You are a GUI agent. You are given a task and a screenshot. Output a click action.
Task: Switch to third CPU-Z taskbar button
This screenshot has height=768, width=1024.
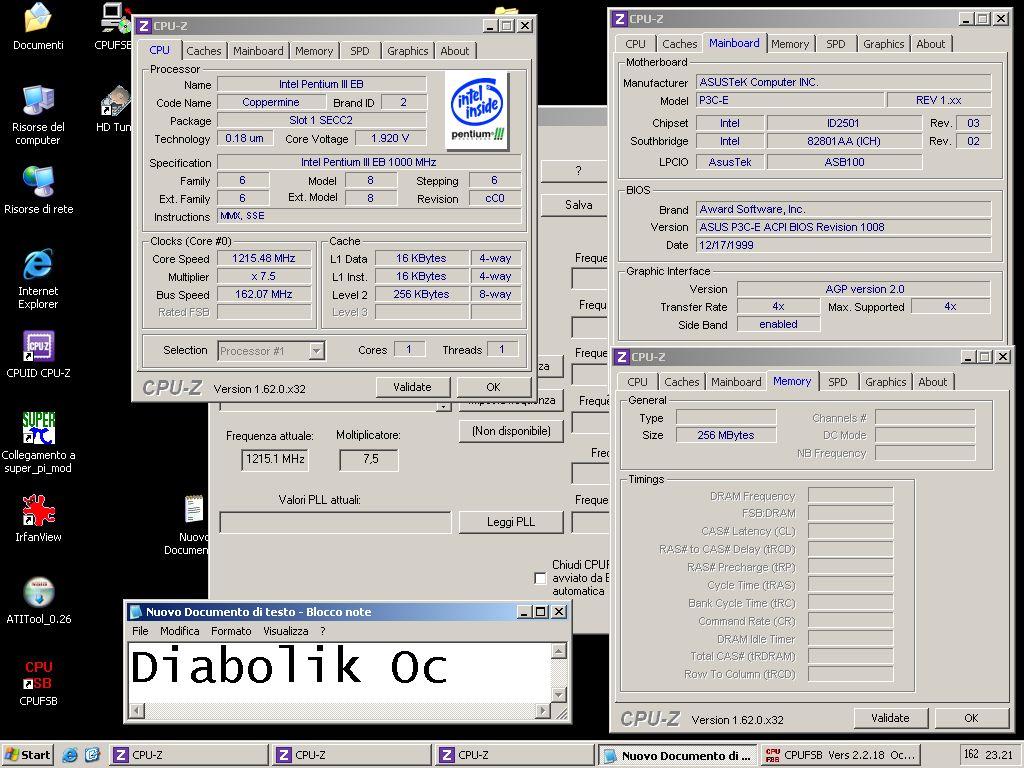point(515,755)
